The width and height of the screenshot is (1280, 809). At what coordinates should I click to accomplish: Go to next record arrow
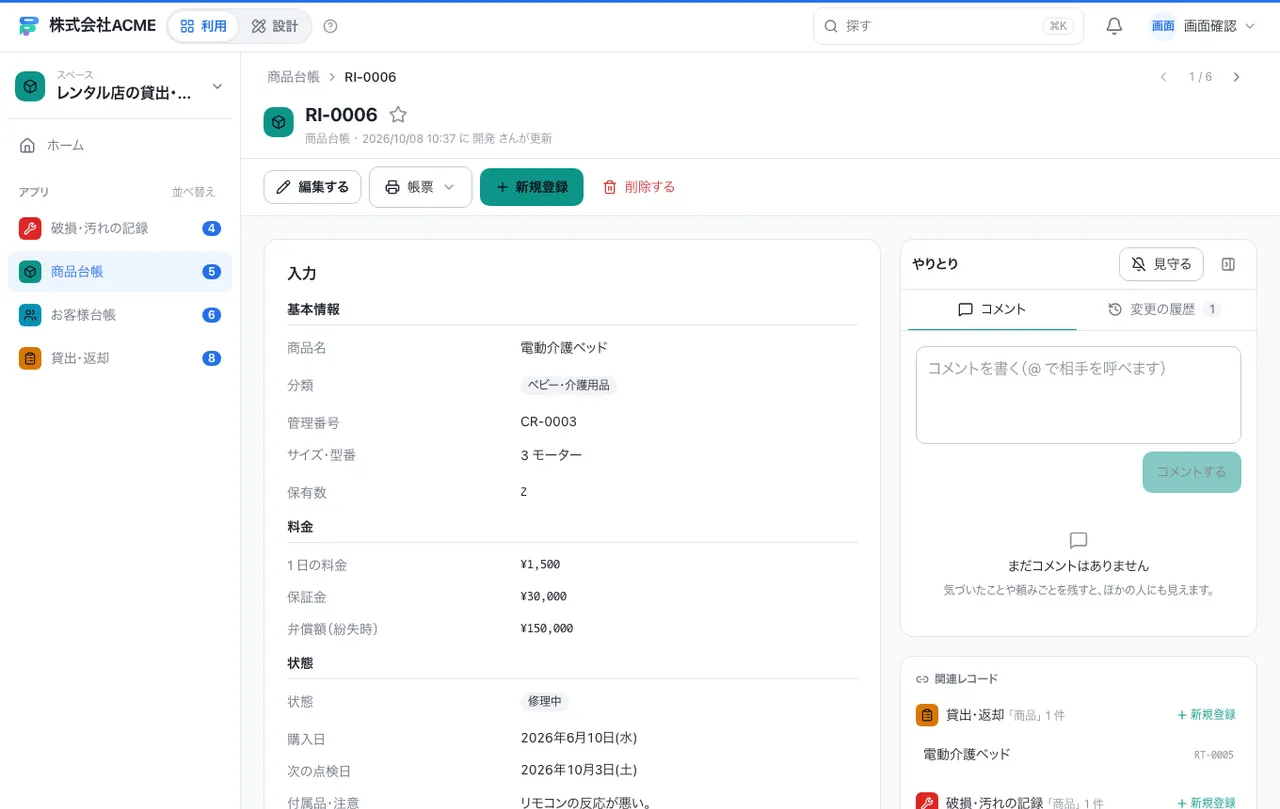pos(1237,77)
